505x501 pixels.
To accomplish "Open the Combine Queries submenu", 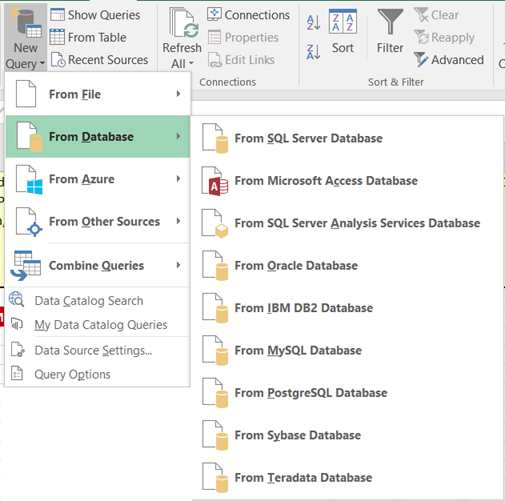I will (98, 265).
